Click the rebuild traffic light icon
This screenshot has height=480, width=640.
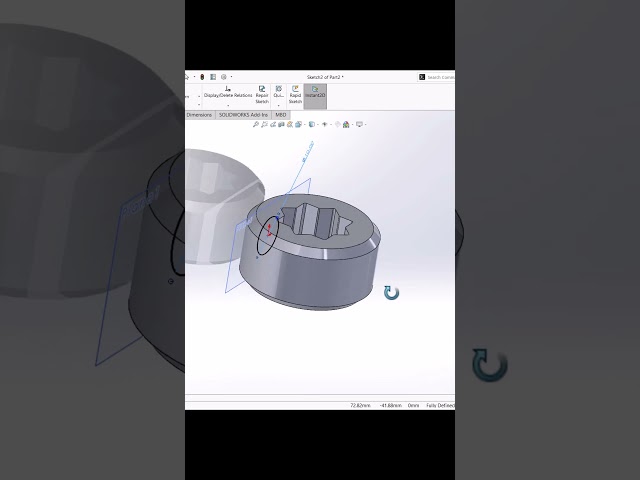pos(202,77)
